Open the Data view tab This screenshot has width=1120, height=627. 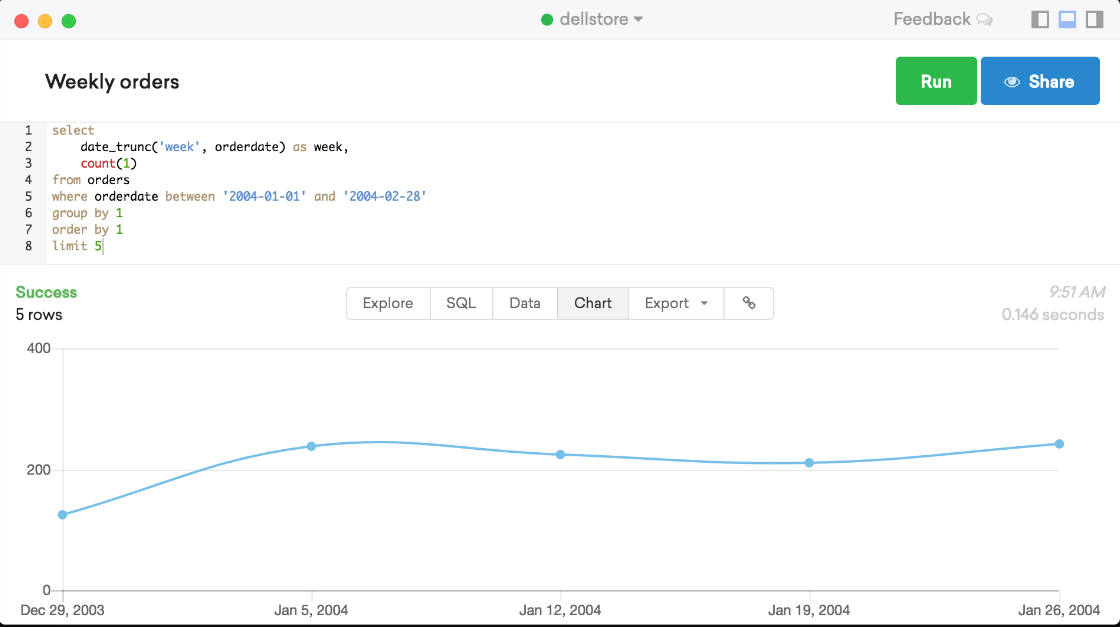525,303
